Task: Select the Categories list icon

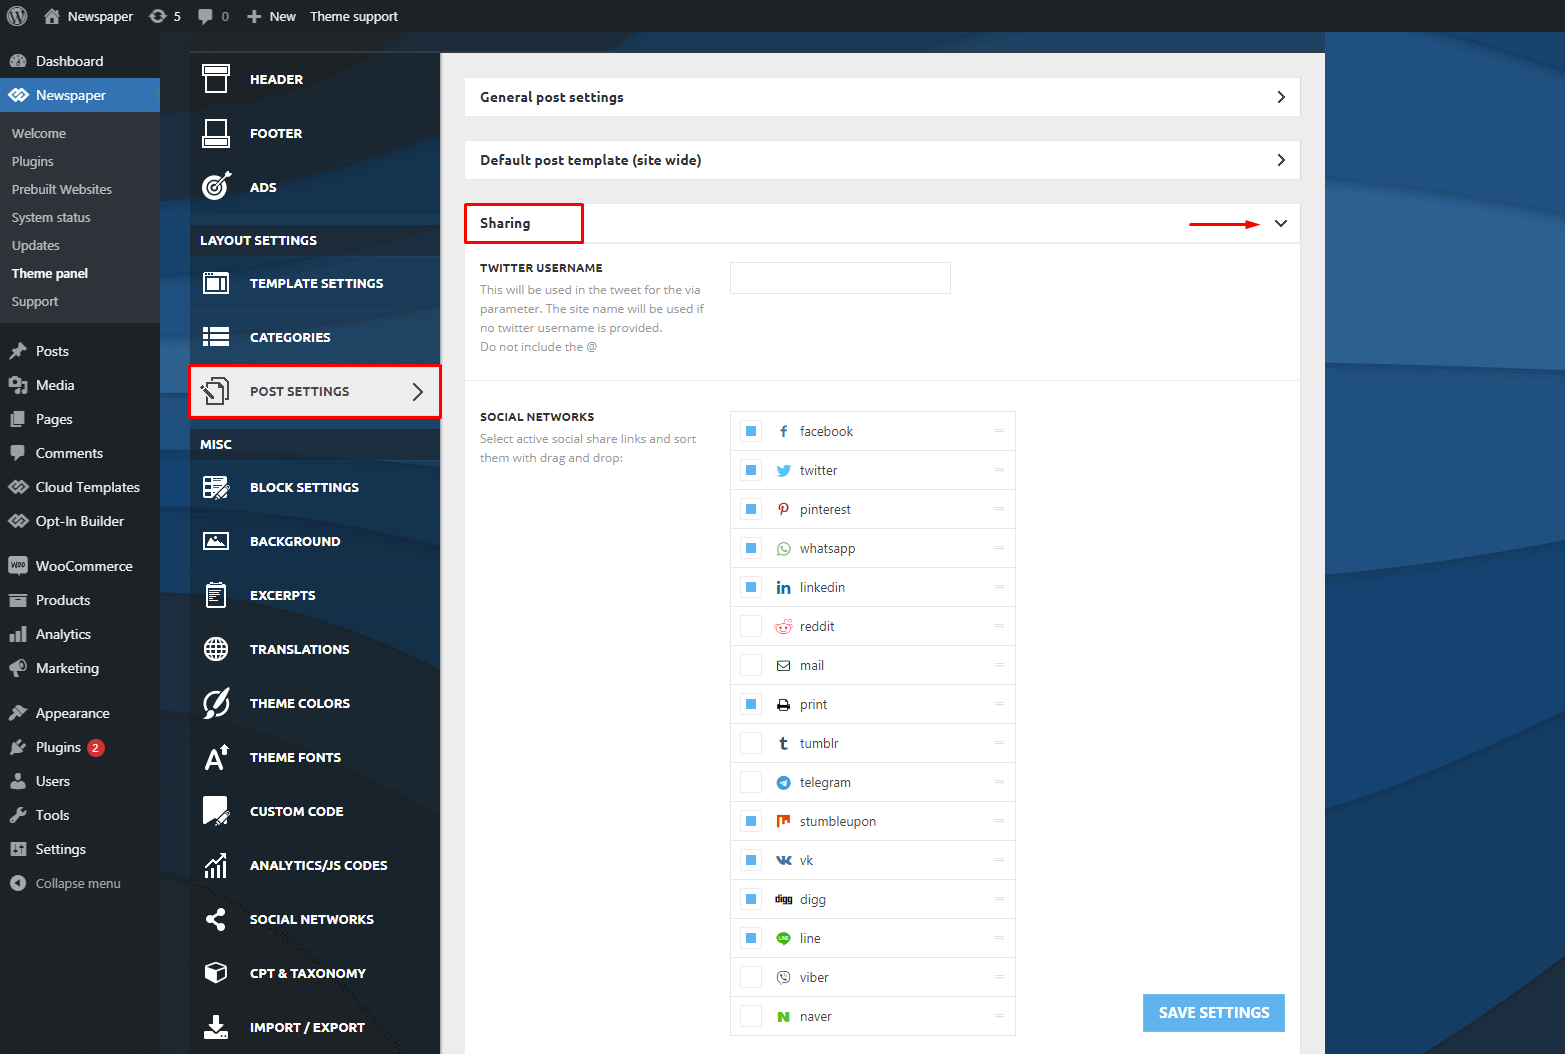Action: click(x=216, y=337)
